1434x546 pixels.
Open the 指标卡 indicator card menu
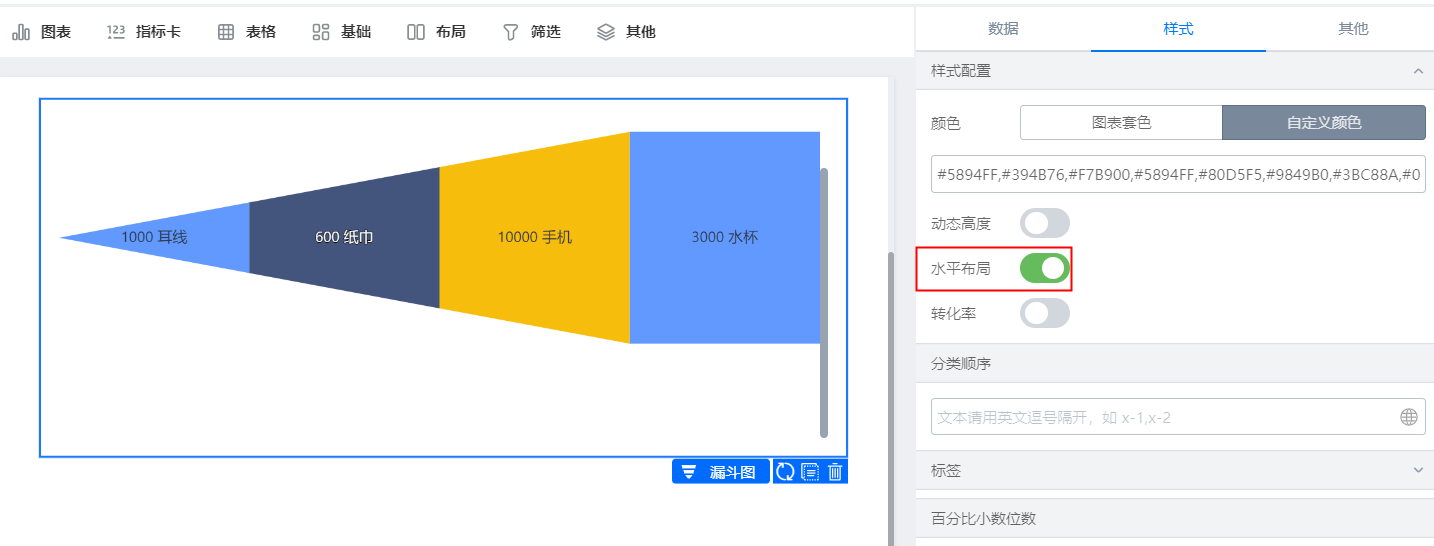(x=144, y=32)
